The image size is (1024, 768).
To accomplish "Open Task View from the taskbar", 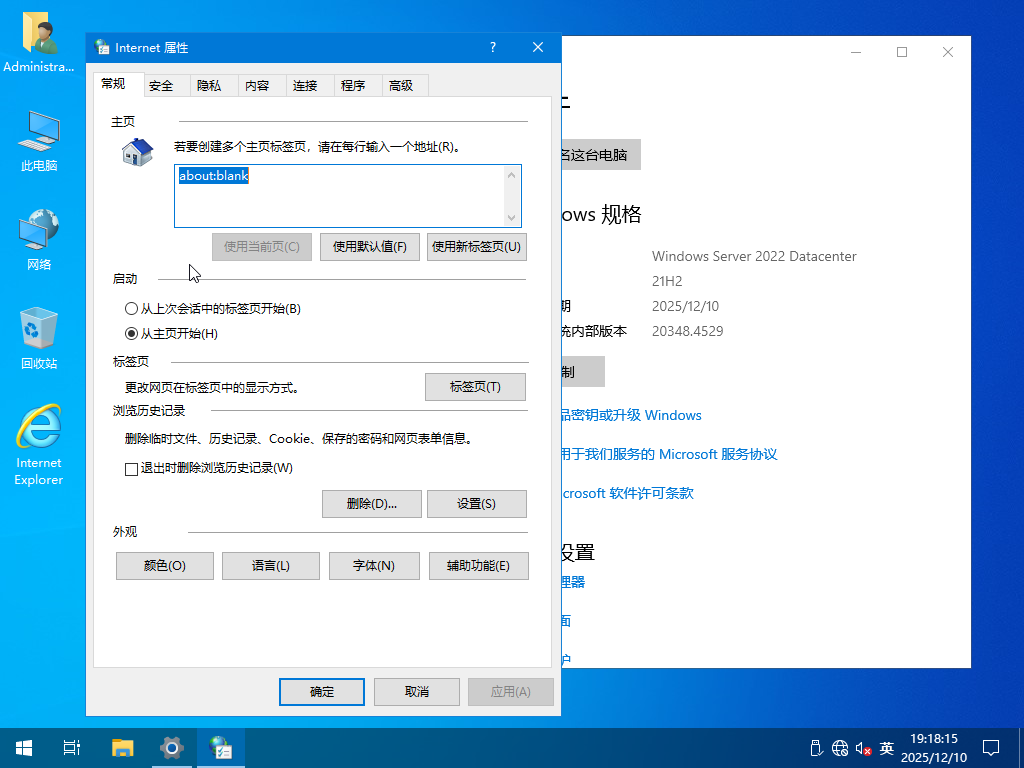I will (70, 747).
